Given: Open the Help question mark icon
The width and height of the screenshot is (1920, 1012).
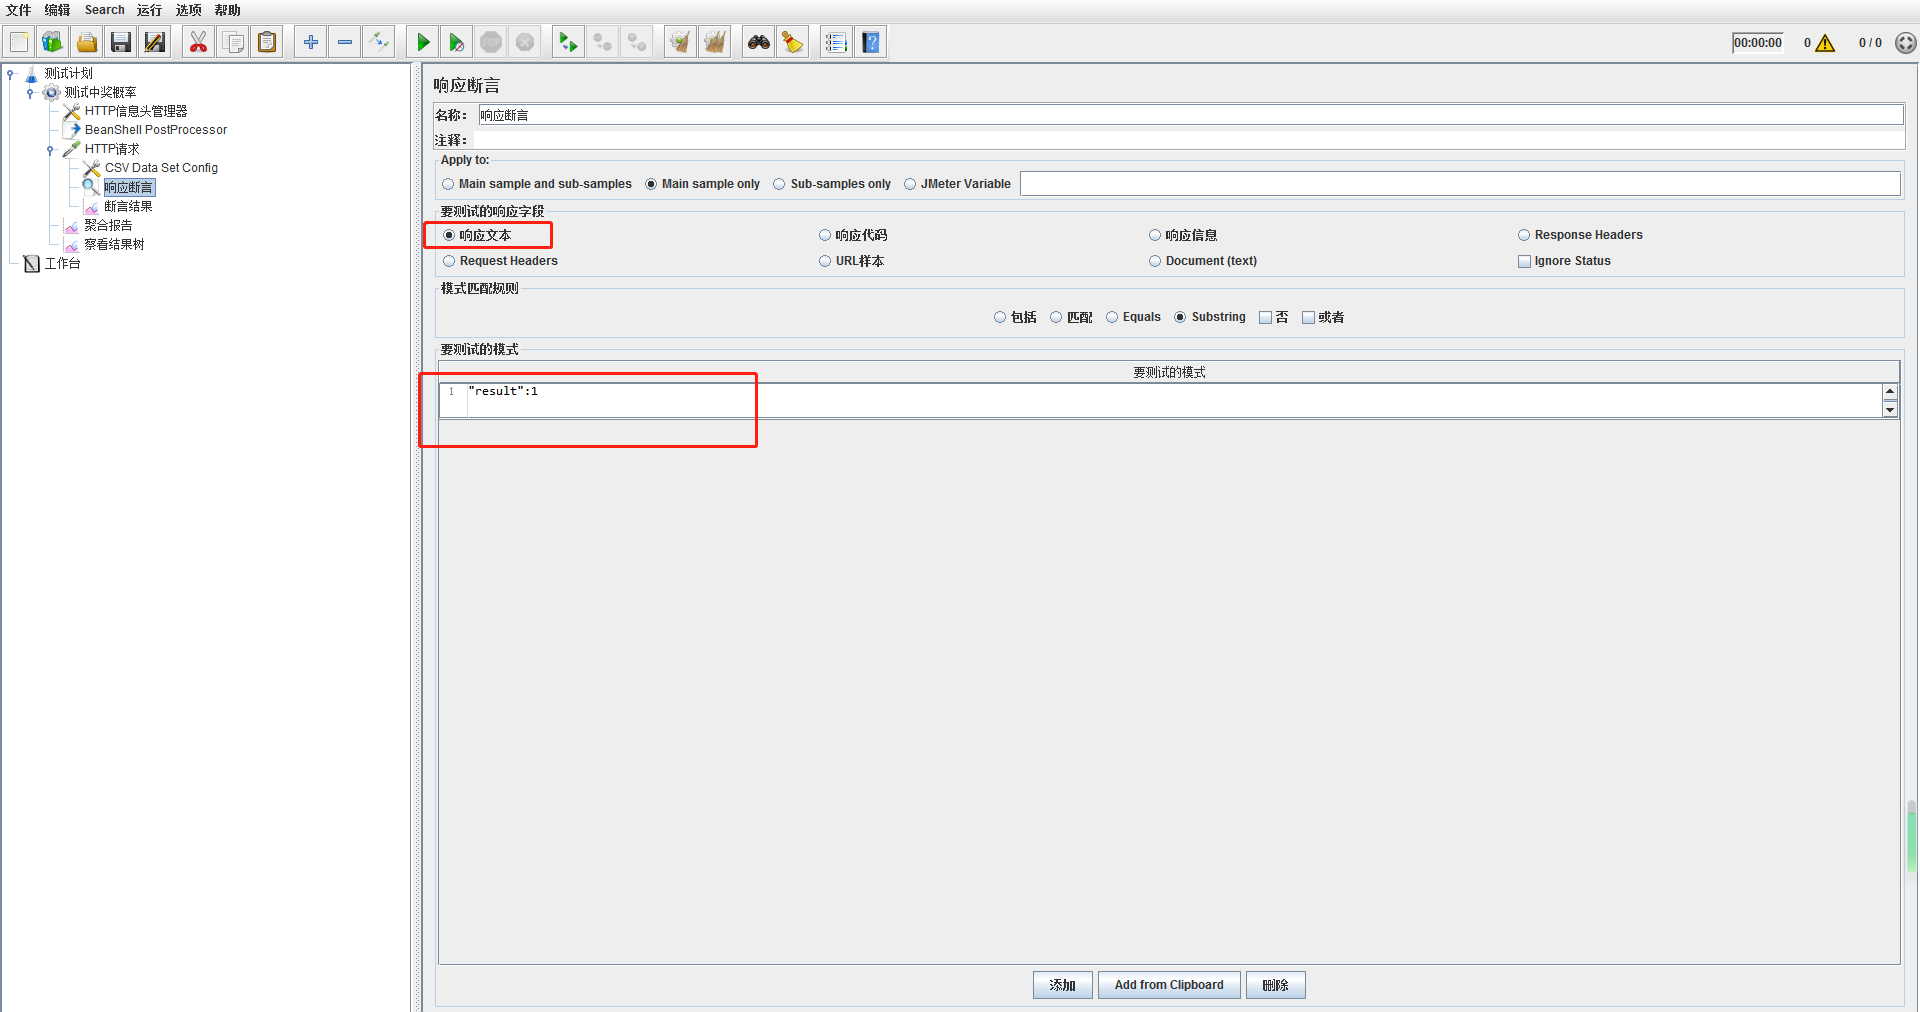Looking at the screenshot, I should click(x=871, y=42).
